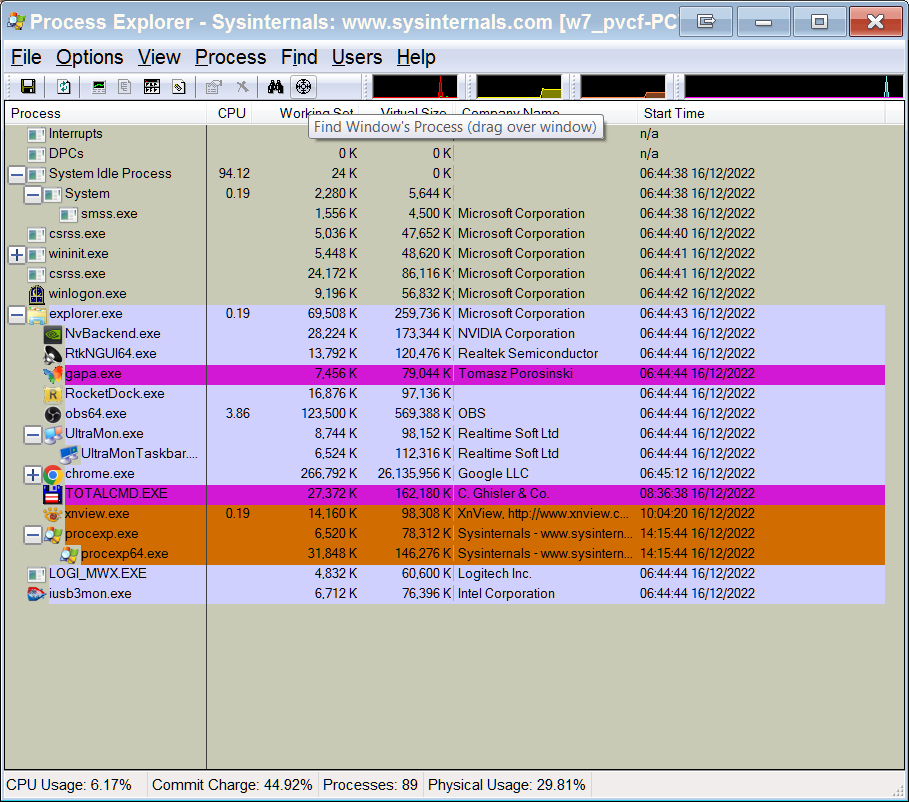Viewport: 909px width, 802px height.
Task: Click Find Window's Process crosshair icon
Action: pos(304,87)
